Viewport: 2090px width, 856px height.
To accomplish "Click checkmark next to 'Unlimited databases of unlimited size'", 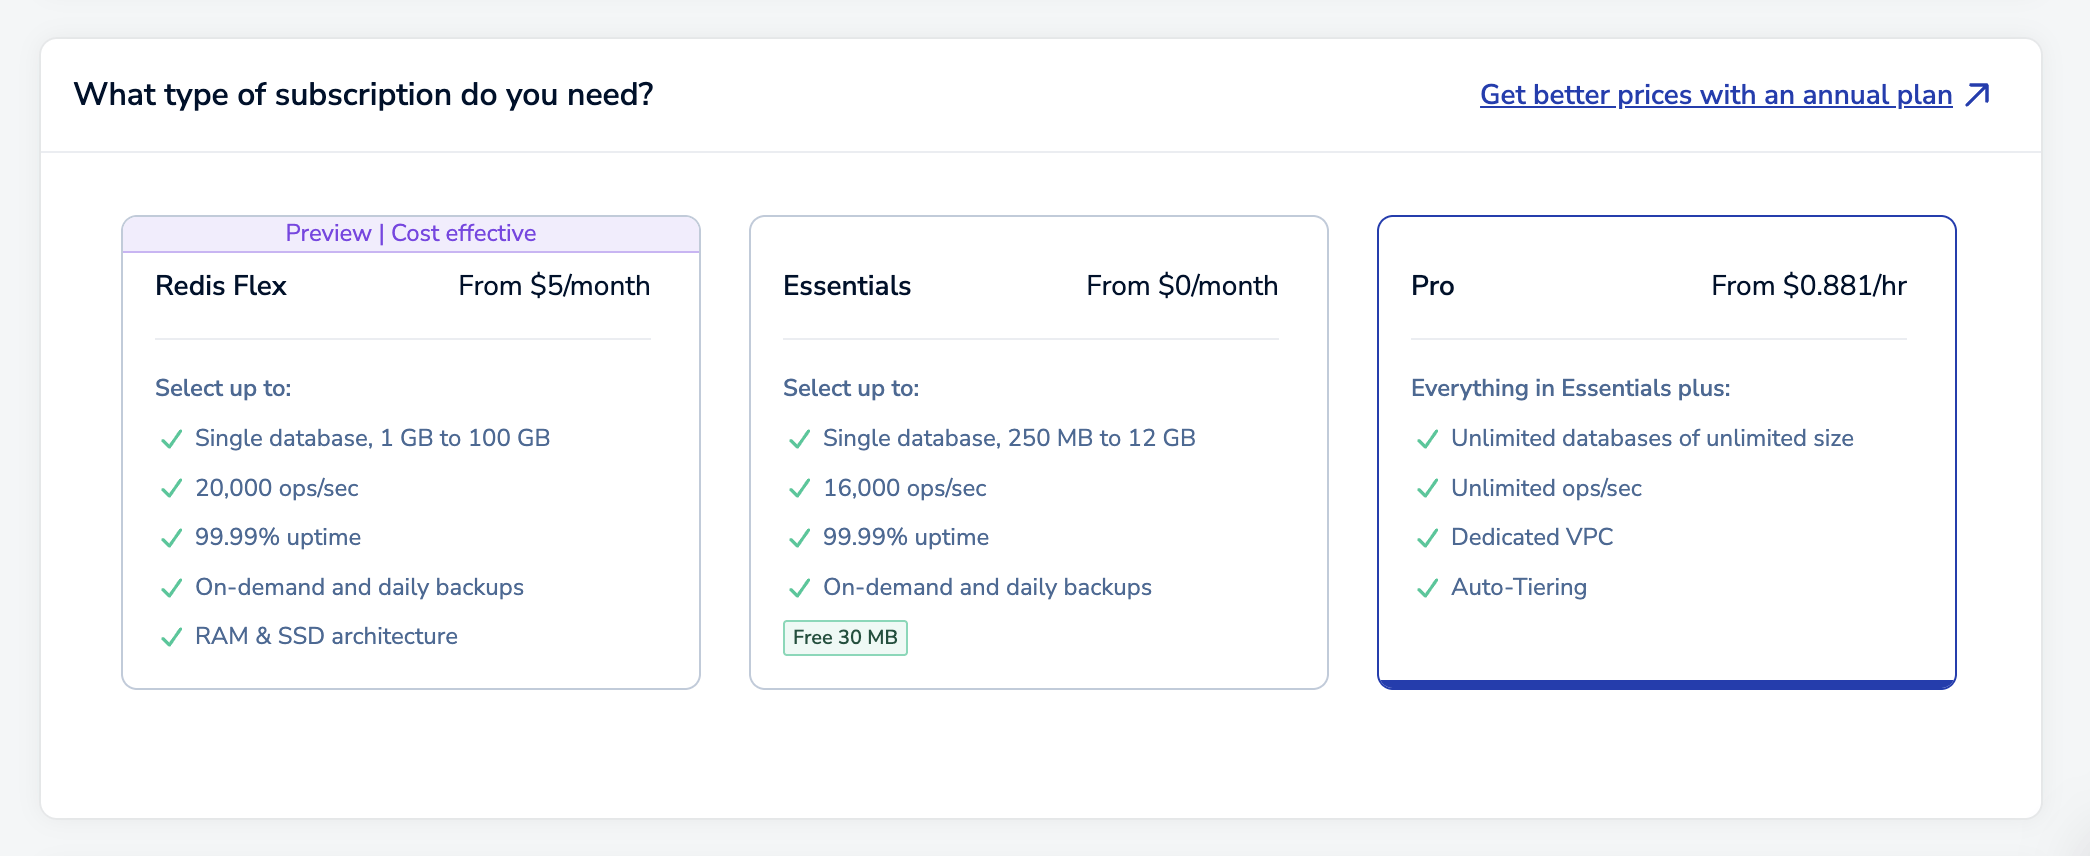I will (x=1427, y=439).
